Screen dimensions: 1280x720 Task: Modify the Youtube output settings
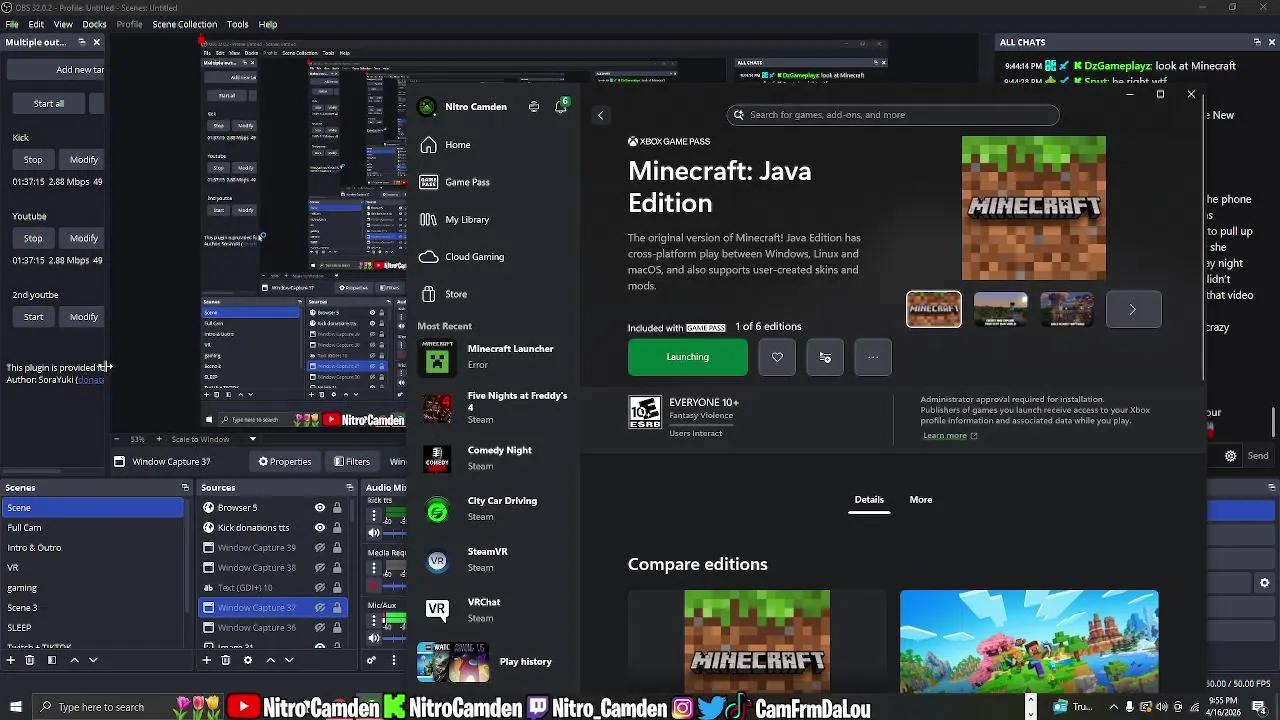tap(84, 238)
